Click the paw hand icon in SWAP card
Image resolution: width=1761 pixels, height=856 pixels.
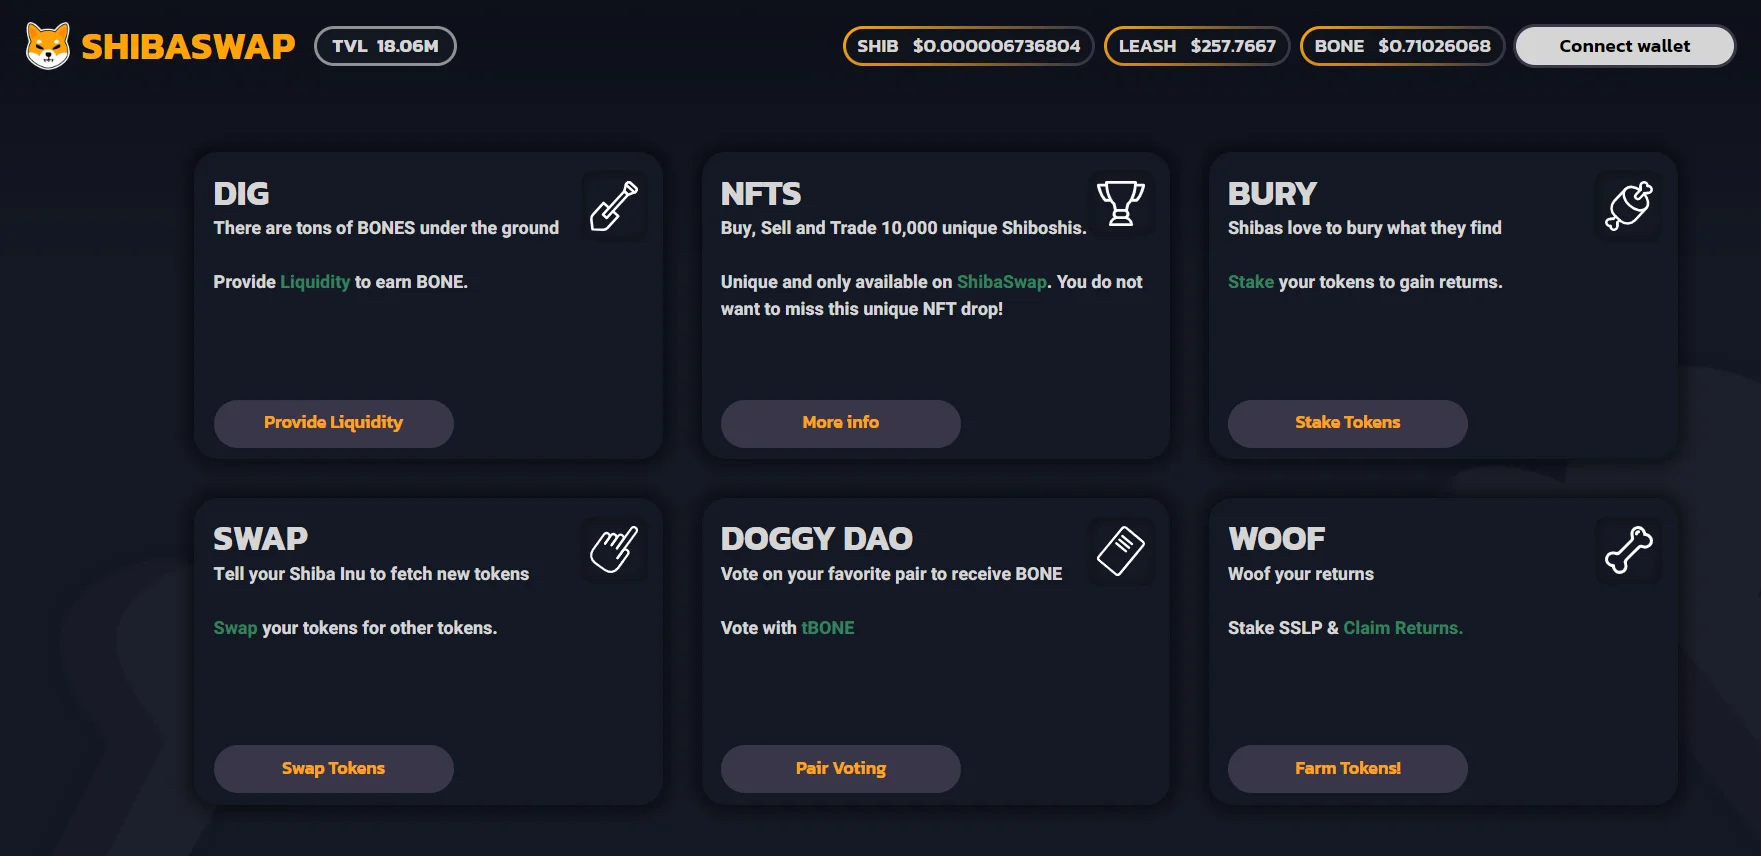point(614,550)
